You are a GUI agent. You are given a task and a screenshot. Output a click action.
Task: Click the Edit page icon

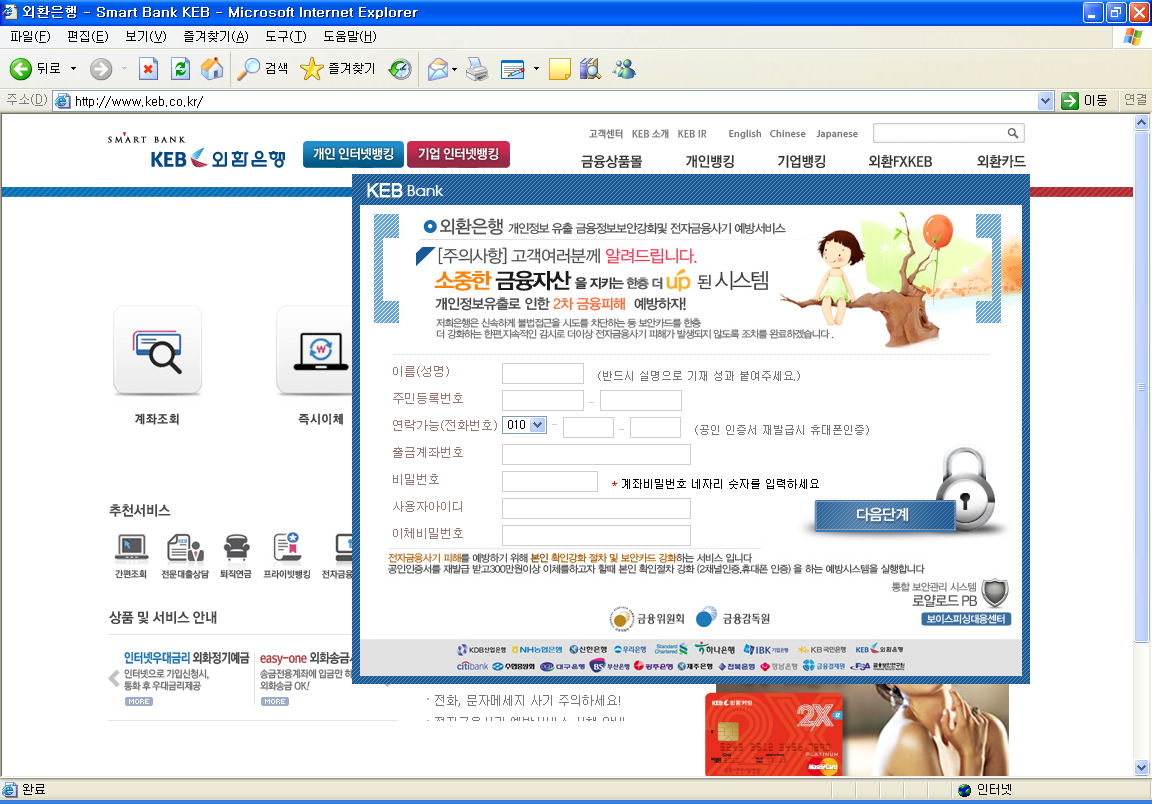(513, 69)
